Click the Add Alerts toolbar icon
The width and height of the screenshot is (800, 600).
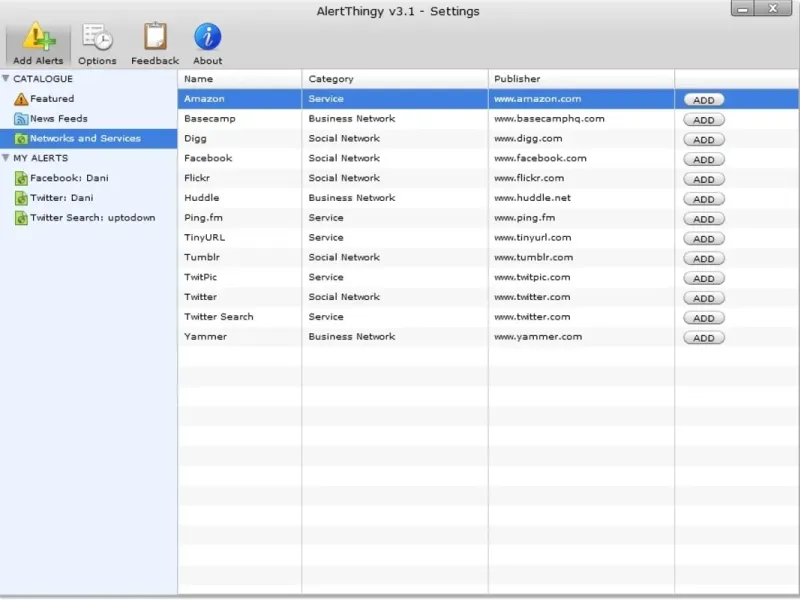point(38,38)
